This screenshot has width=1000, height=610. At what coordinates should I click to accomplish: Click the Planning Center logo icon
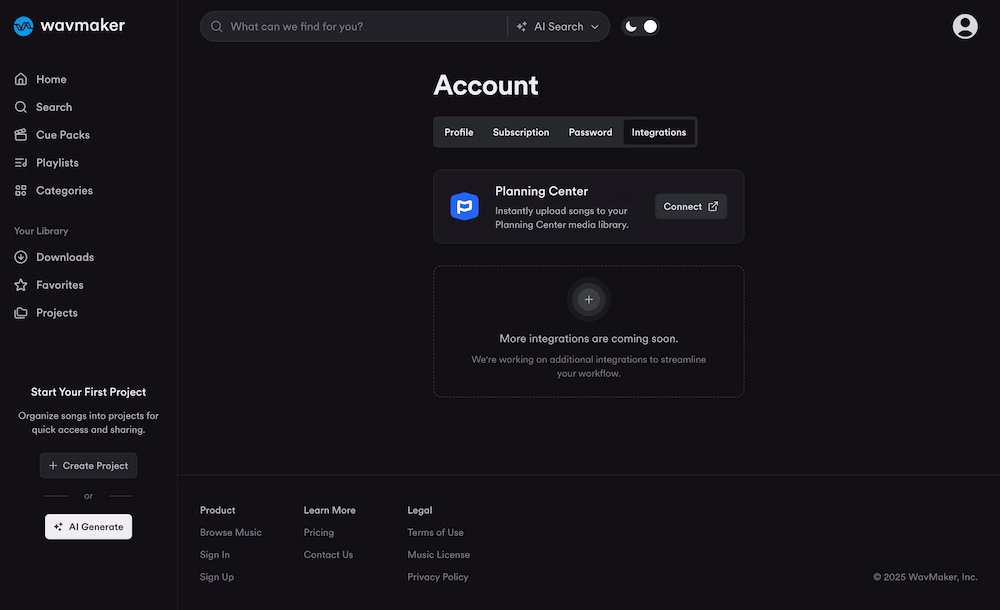[x=464, y=207]
